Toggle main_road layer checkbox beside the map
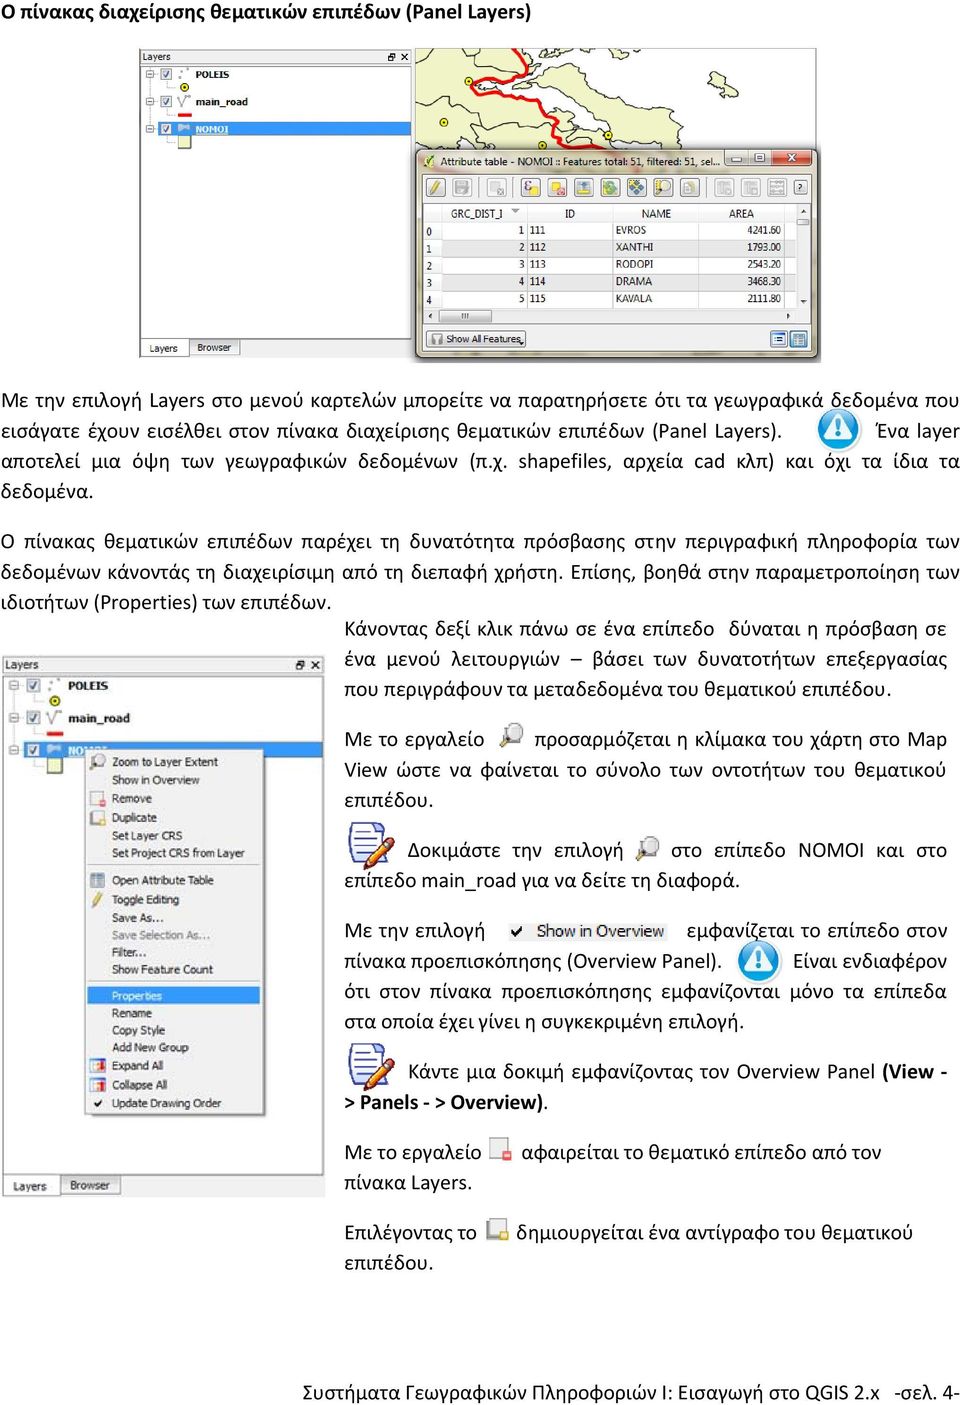This screenshot has height=1405, width=960. coord(165,101)
